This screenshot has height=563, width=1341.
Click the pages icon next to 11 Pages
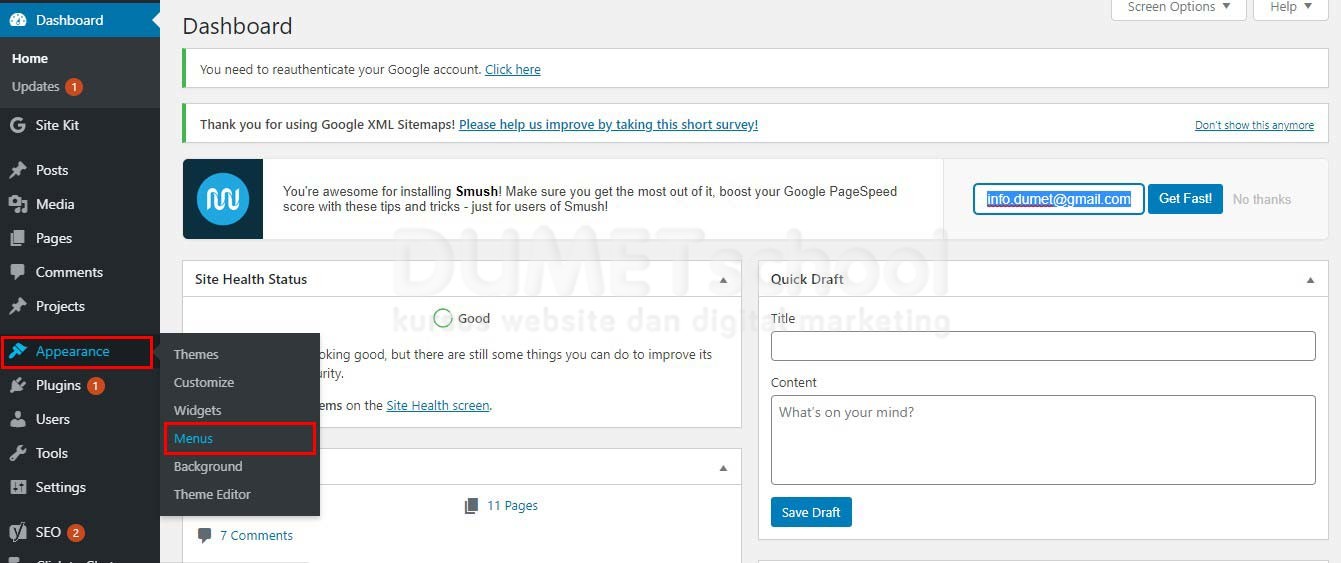click(472, 506)
